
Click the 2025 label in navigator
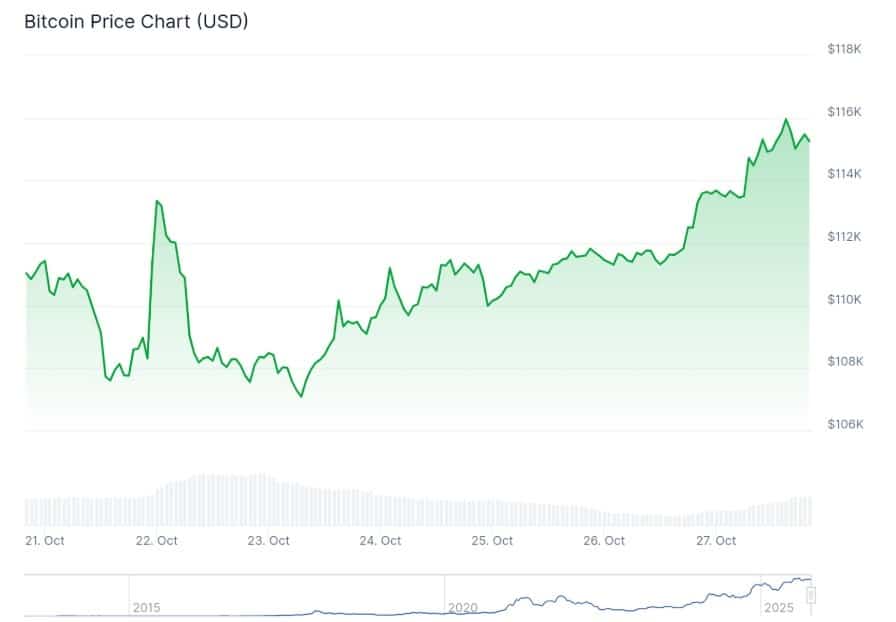pos(777,607)
